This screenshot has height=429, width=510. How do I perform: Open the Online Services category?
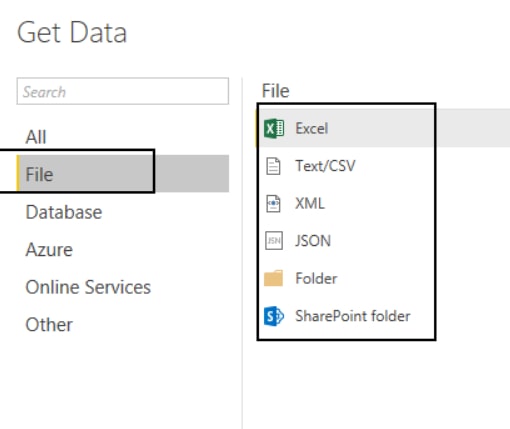tap(88, 287)
